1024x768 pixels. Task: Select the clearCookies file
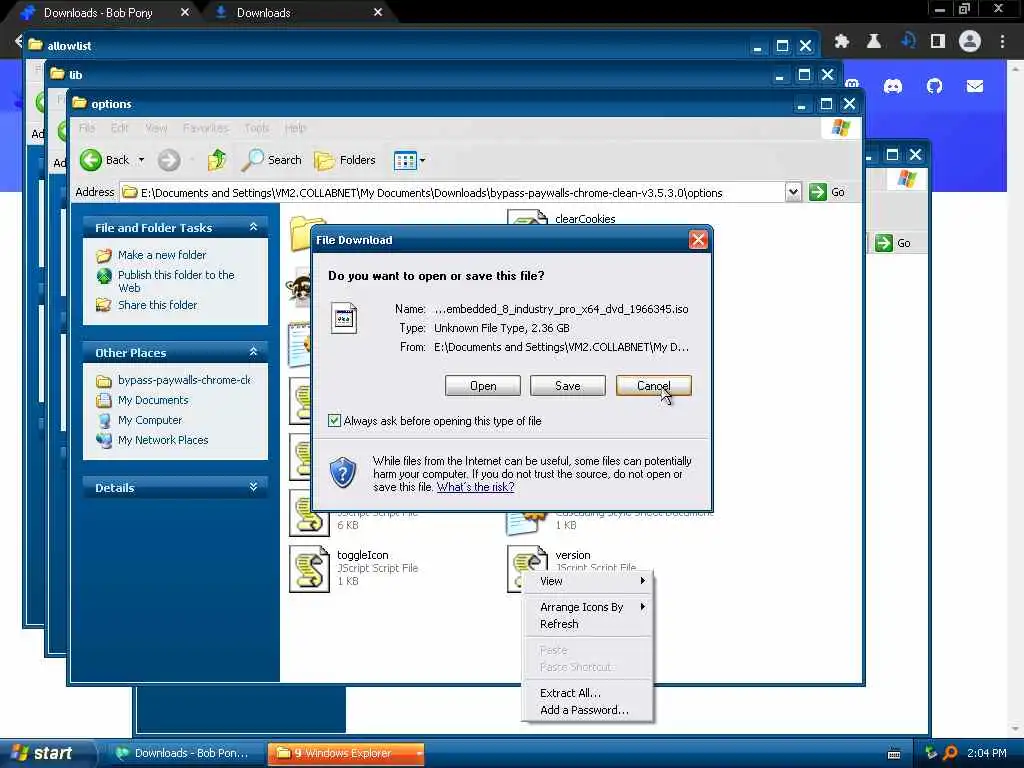point(584,219)
